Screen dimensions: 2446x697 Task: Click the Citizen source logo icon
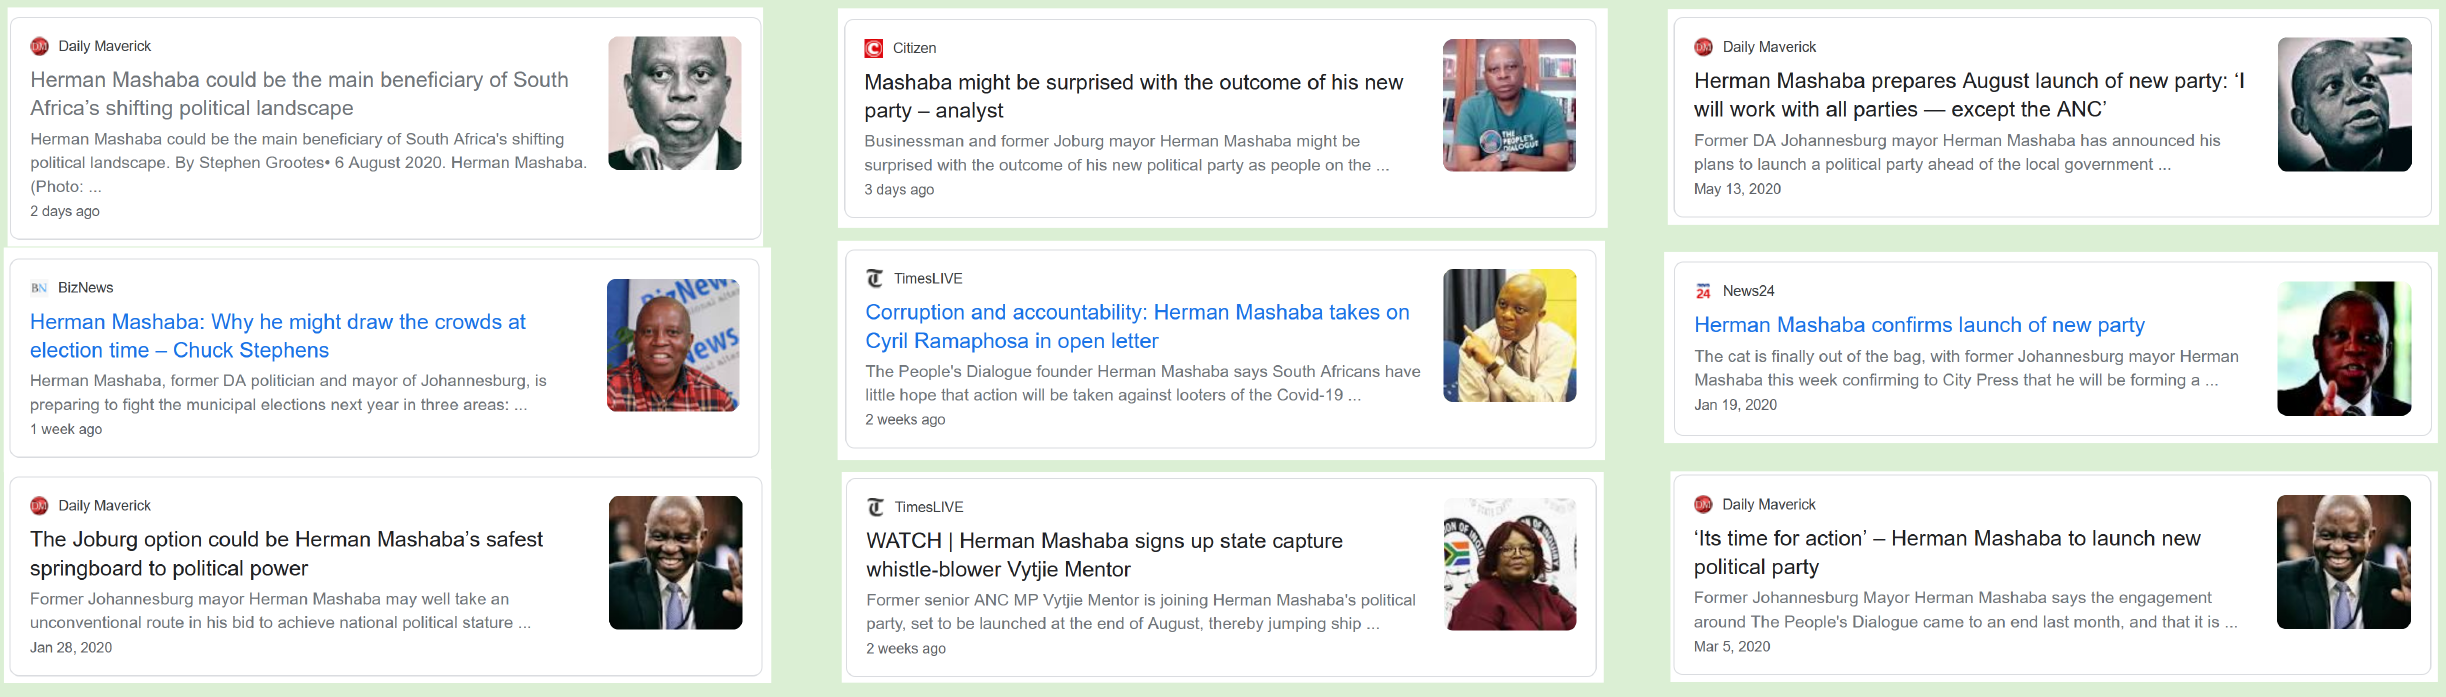[x=873, y=48]
